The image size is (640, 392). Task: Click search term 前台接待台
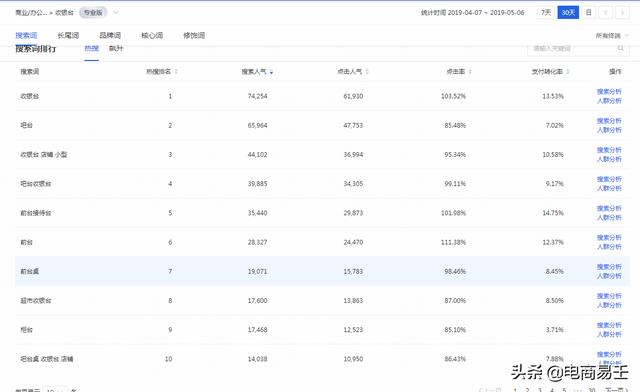36,213
